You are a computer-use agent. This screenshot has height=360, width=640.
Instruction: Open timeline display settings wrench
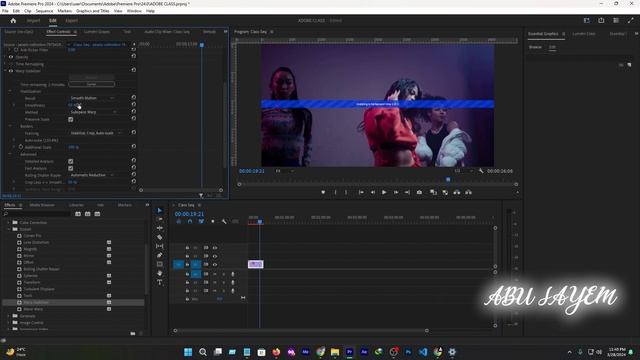(x=224, y=221)
